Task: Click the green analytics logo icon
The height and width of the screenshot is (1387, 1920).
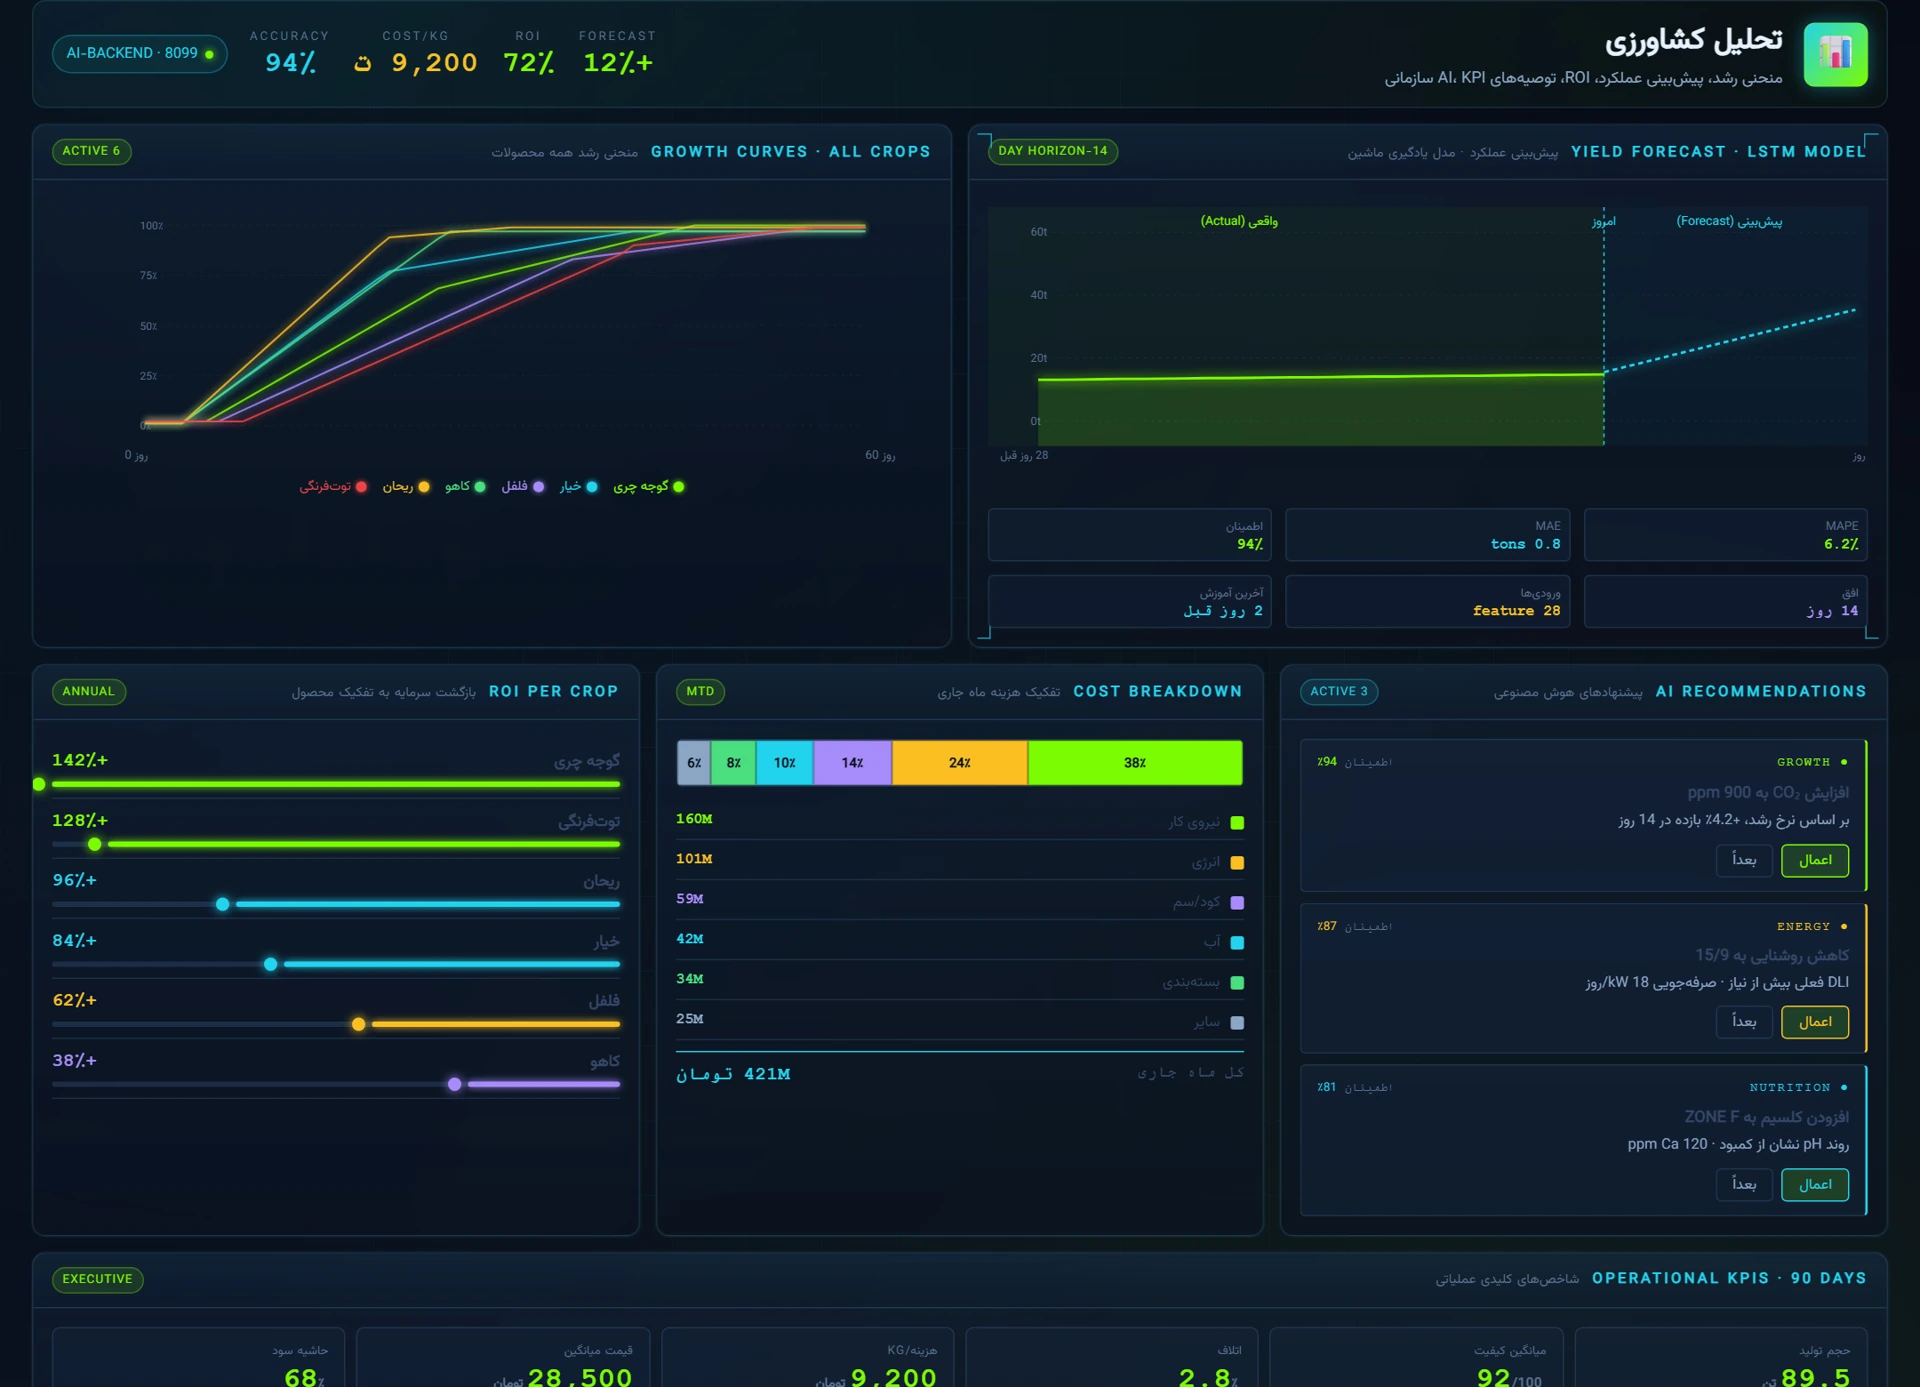Action: [1835, 54]
